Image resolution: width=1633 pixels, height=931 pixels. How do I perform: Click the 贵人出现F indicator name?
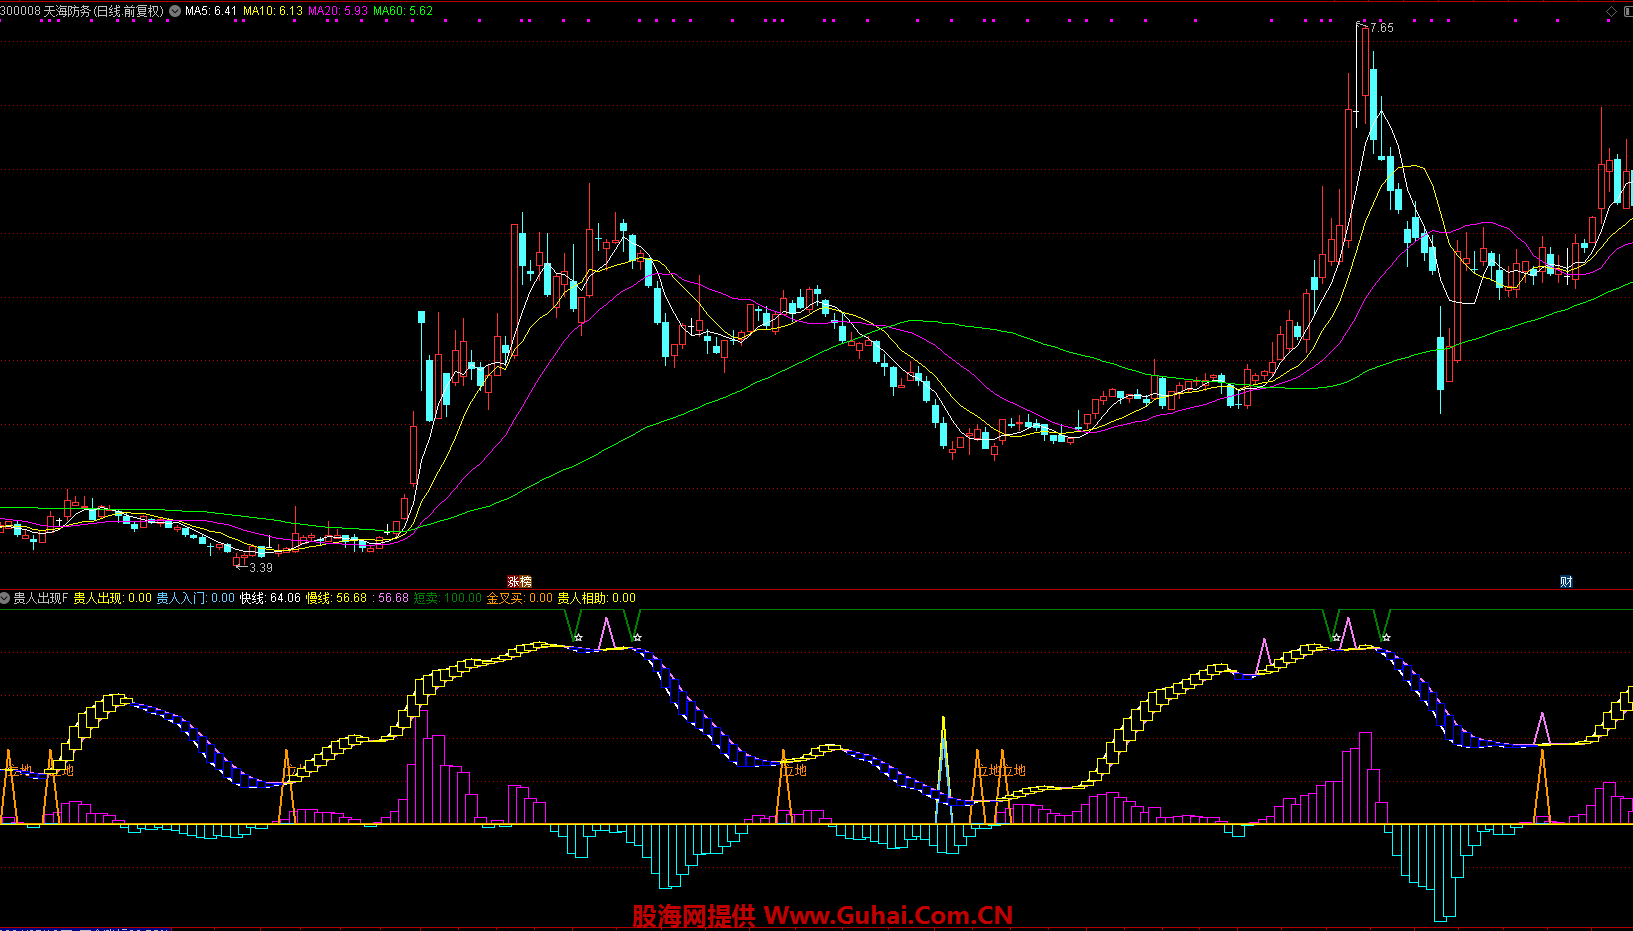(x=41, y=598)
